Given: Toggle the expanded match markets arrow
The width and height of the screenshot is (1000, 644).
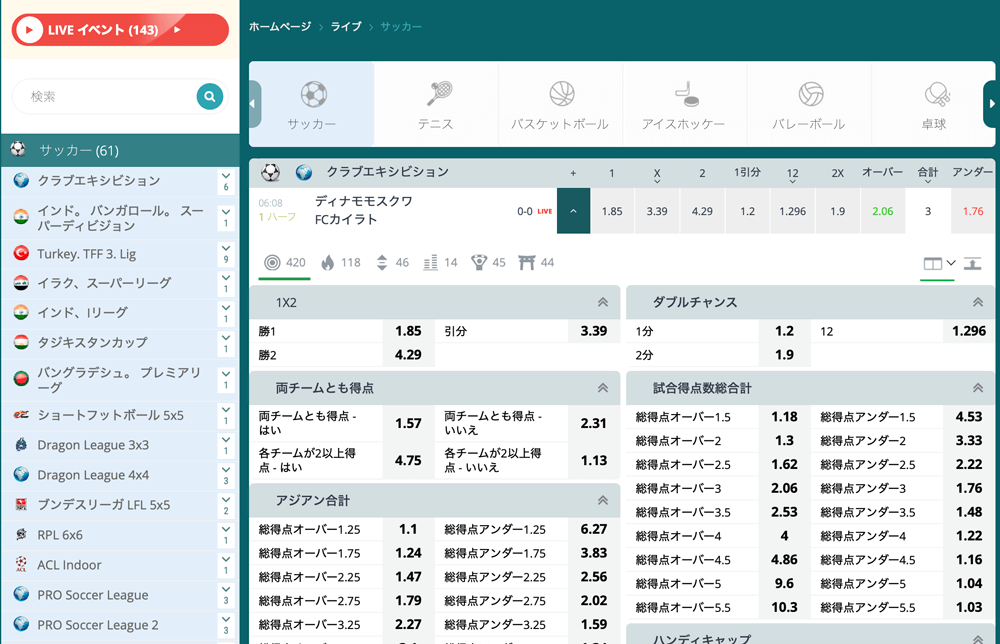Looking at the screenshot, I should 573,211.
